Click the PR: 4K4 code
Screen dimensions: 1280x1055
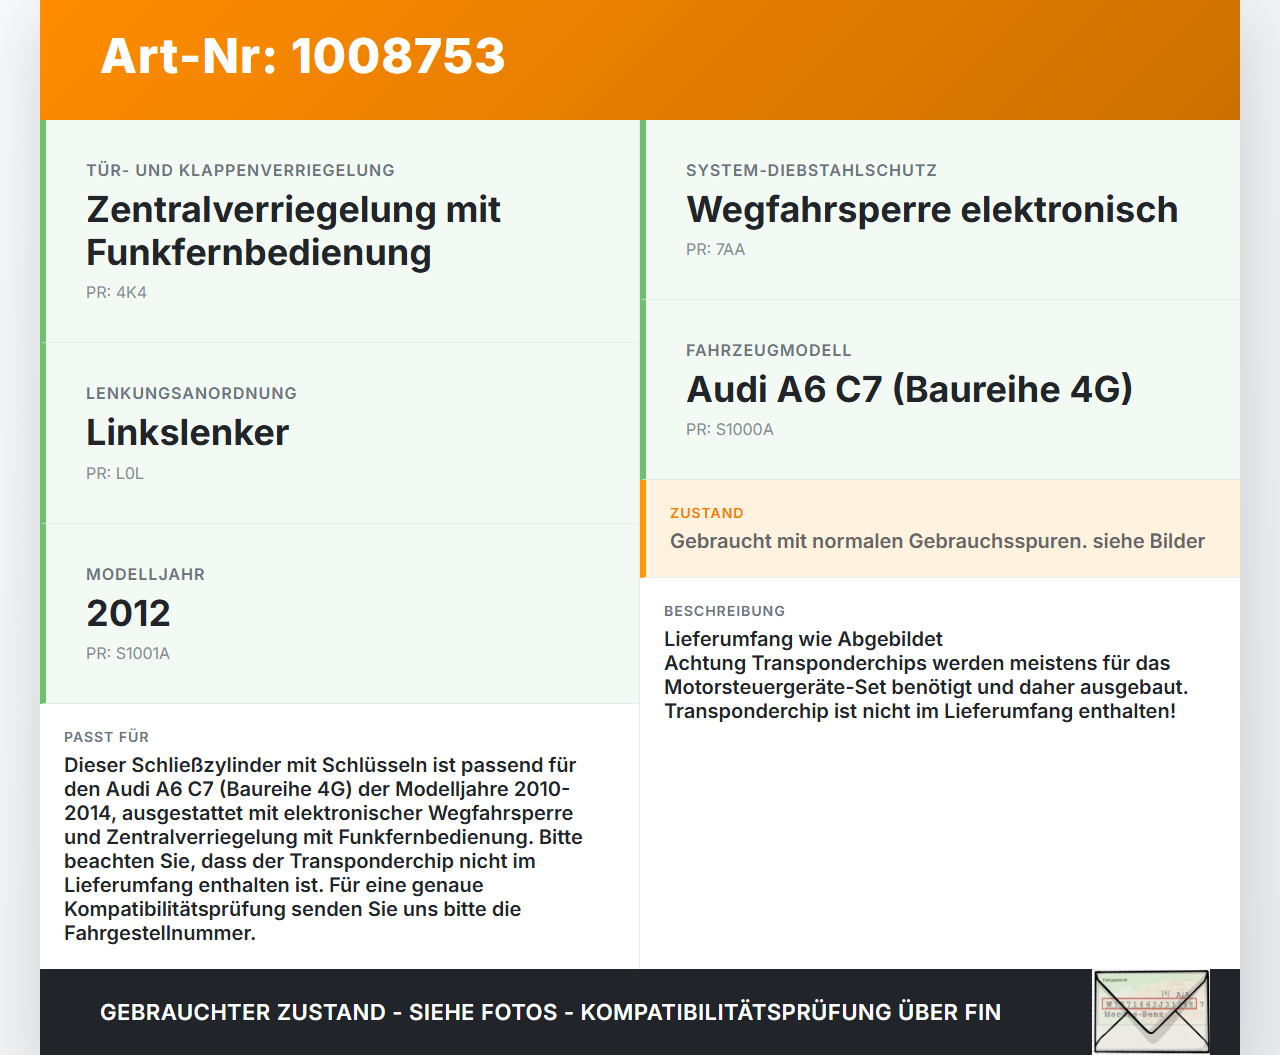click(117, 293)
